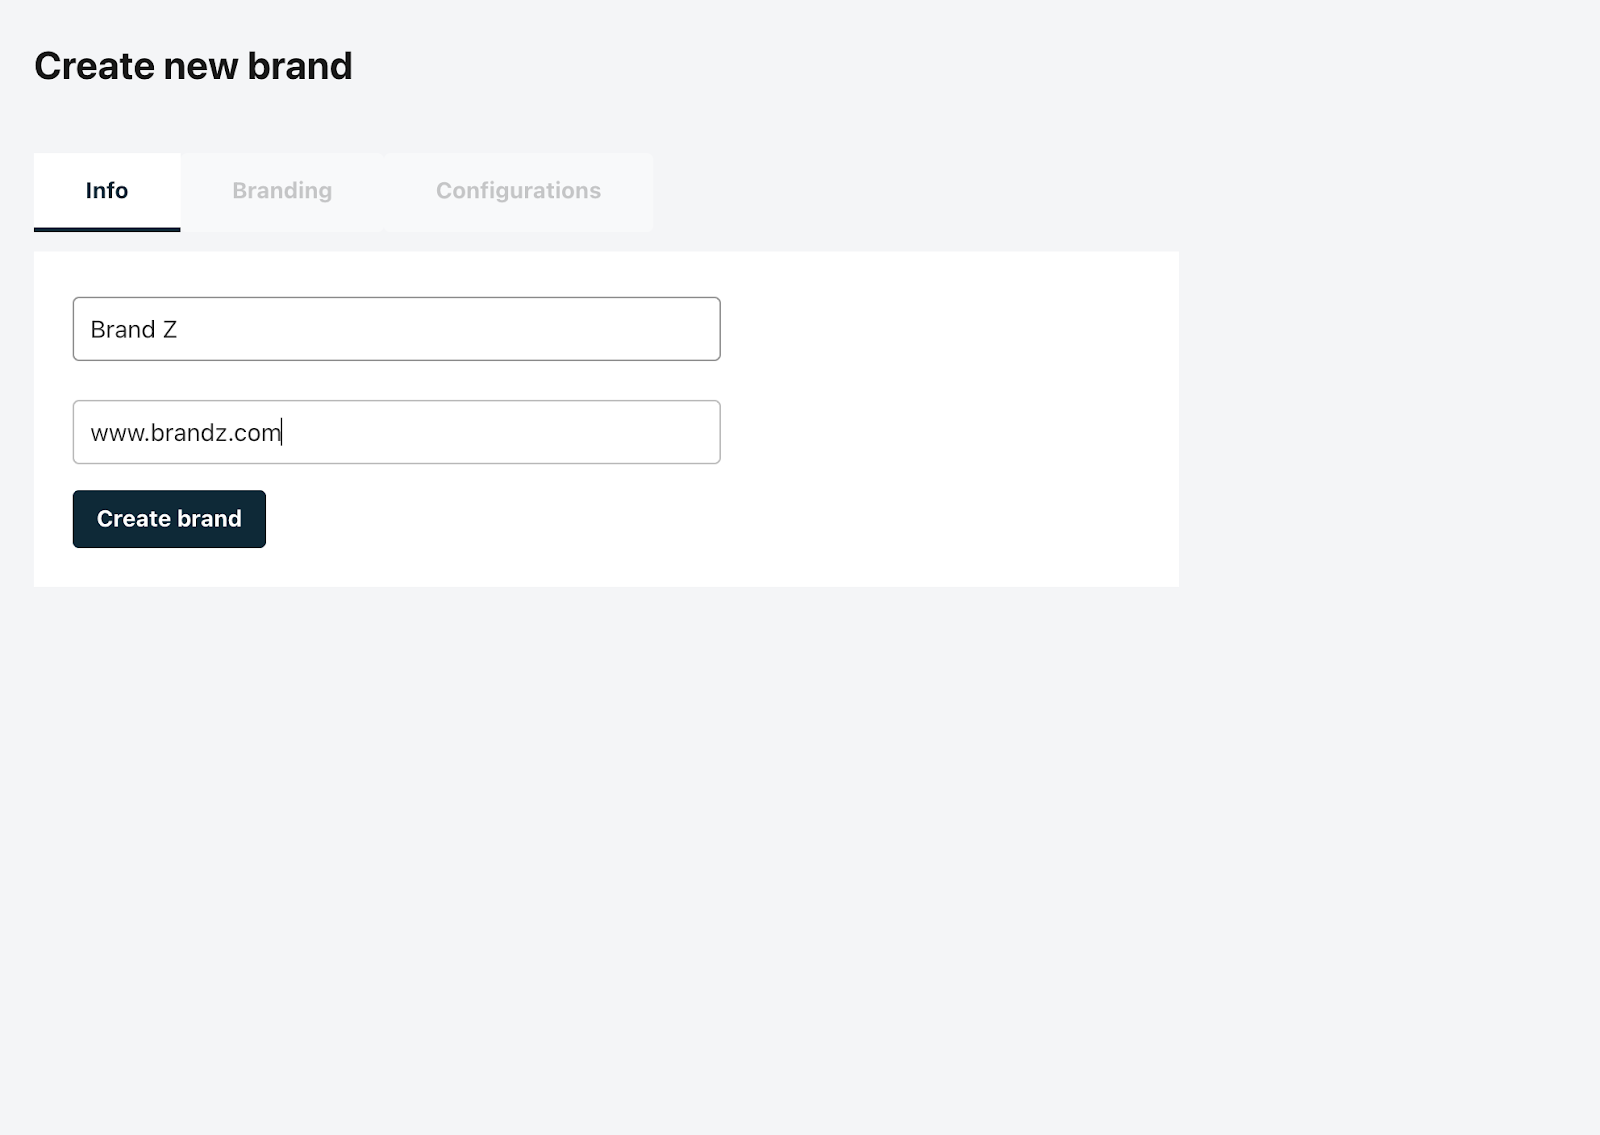
Task: Focus the Brand Z name field
Action: click(396, 329)
